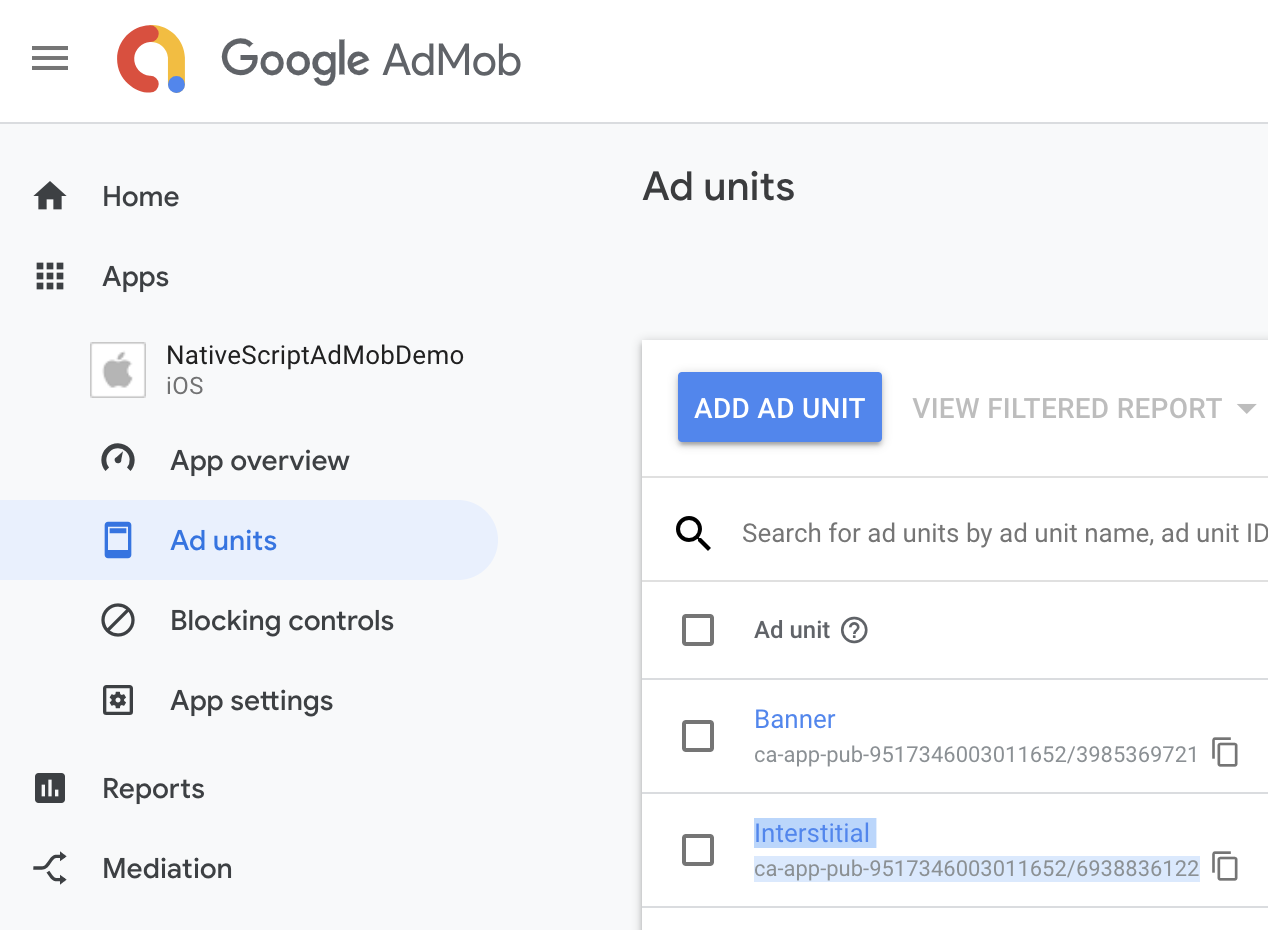Expand the View Filtered Report dropdown arrow

[1246, 408]
